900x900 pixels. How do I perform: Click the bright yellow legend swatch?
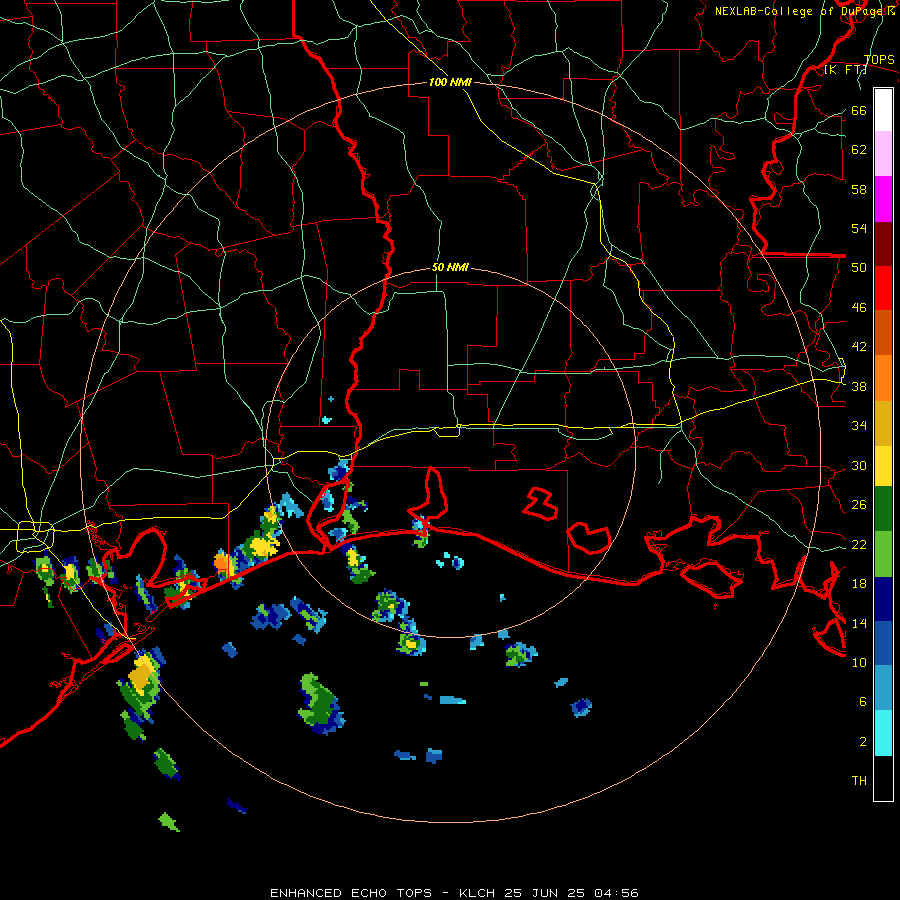coord(883,466)
